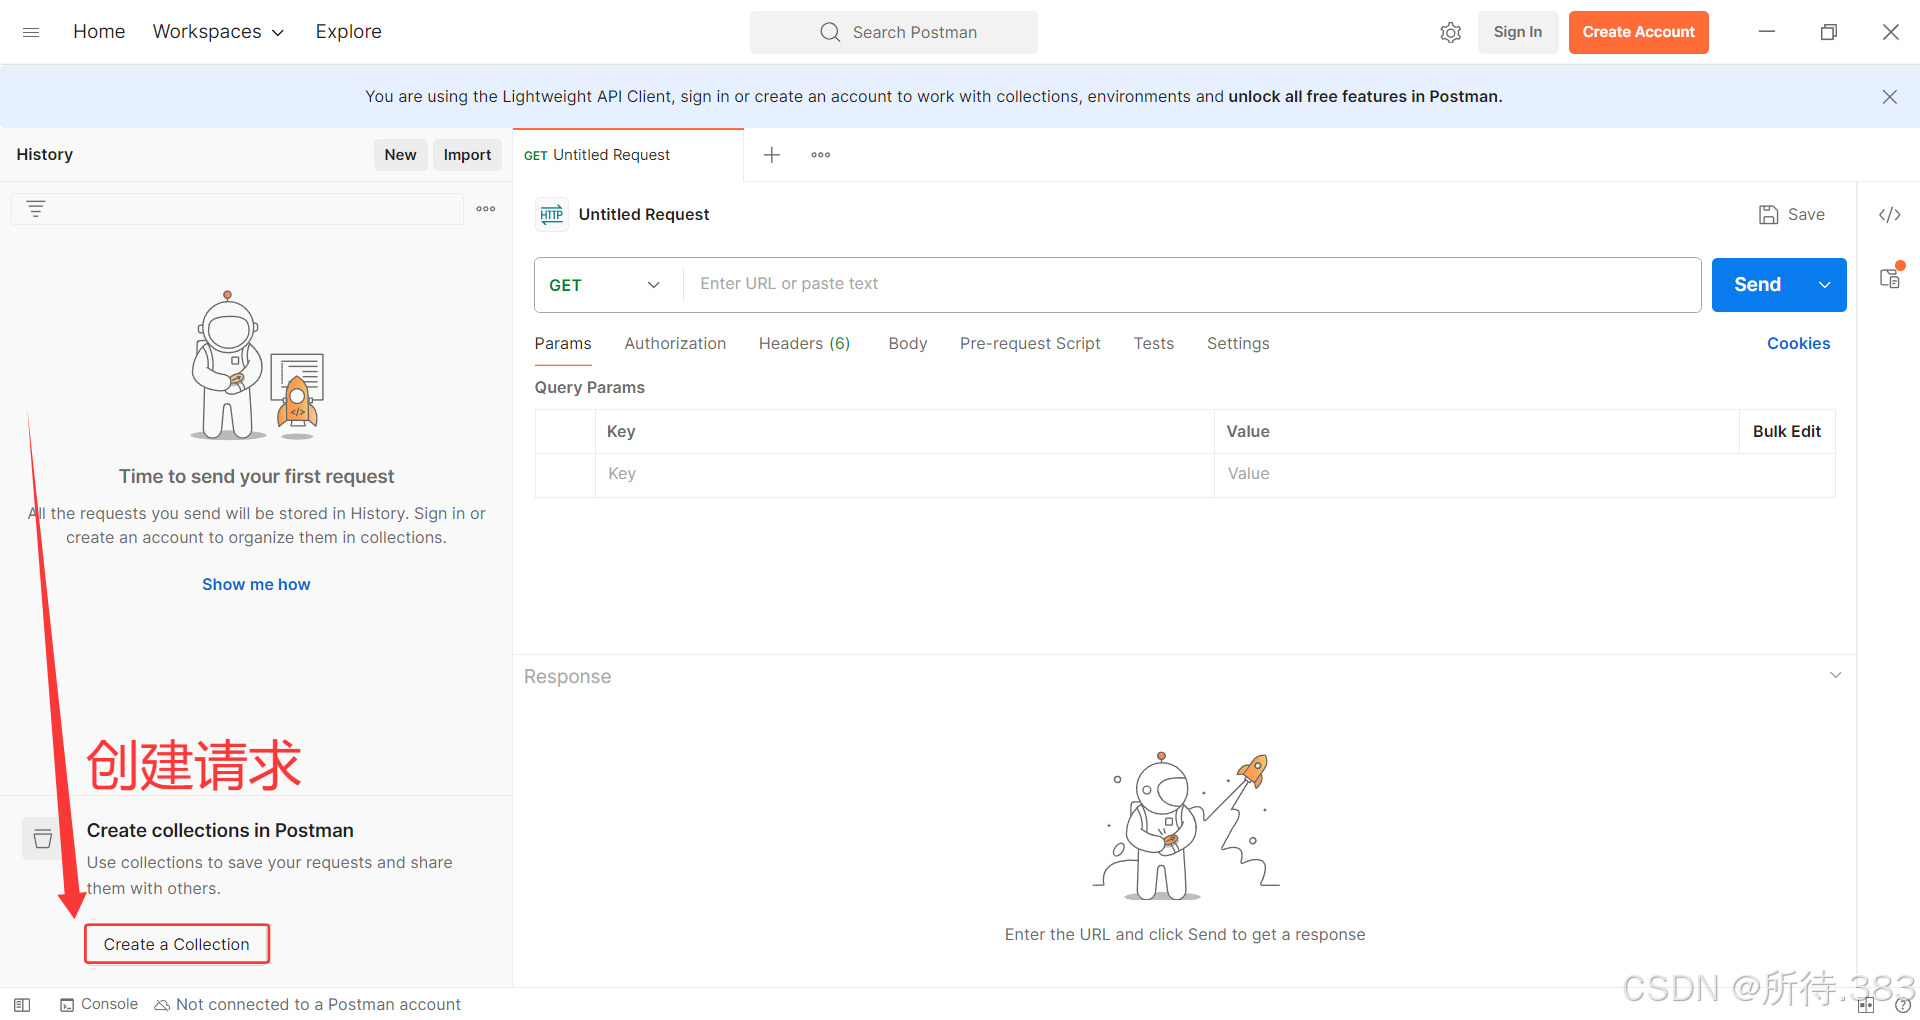This screenshot has height=1020, width=1920.
Task: Open the Cookies link
Action: [x=1798, y=343]
